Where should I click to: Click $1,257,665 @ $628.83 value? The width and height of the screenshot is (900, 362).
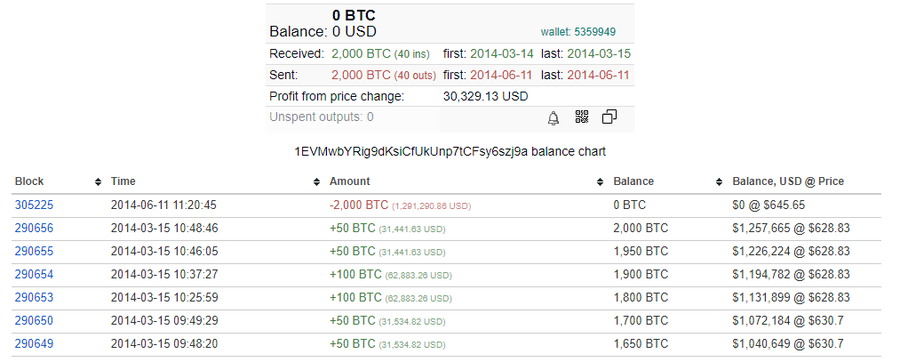click(791, 228)
